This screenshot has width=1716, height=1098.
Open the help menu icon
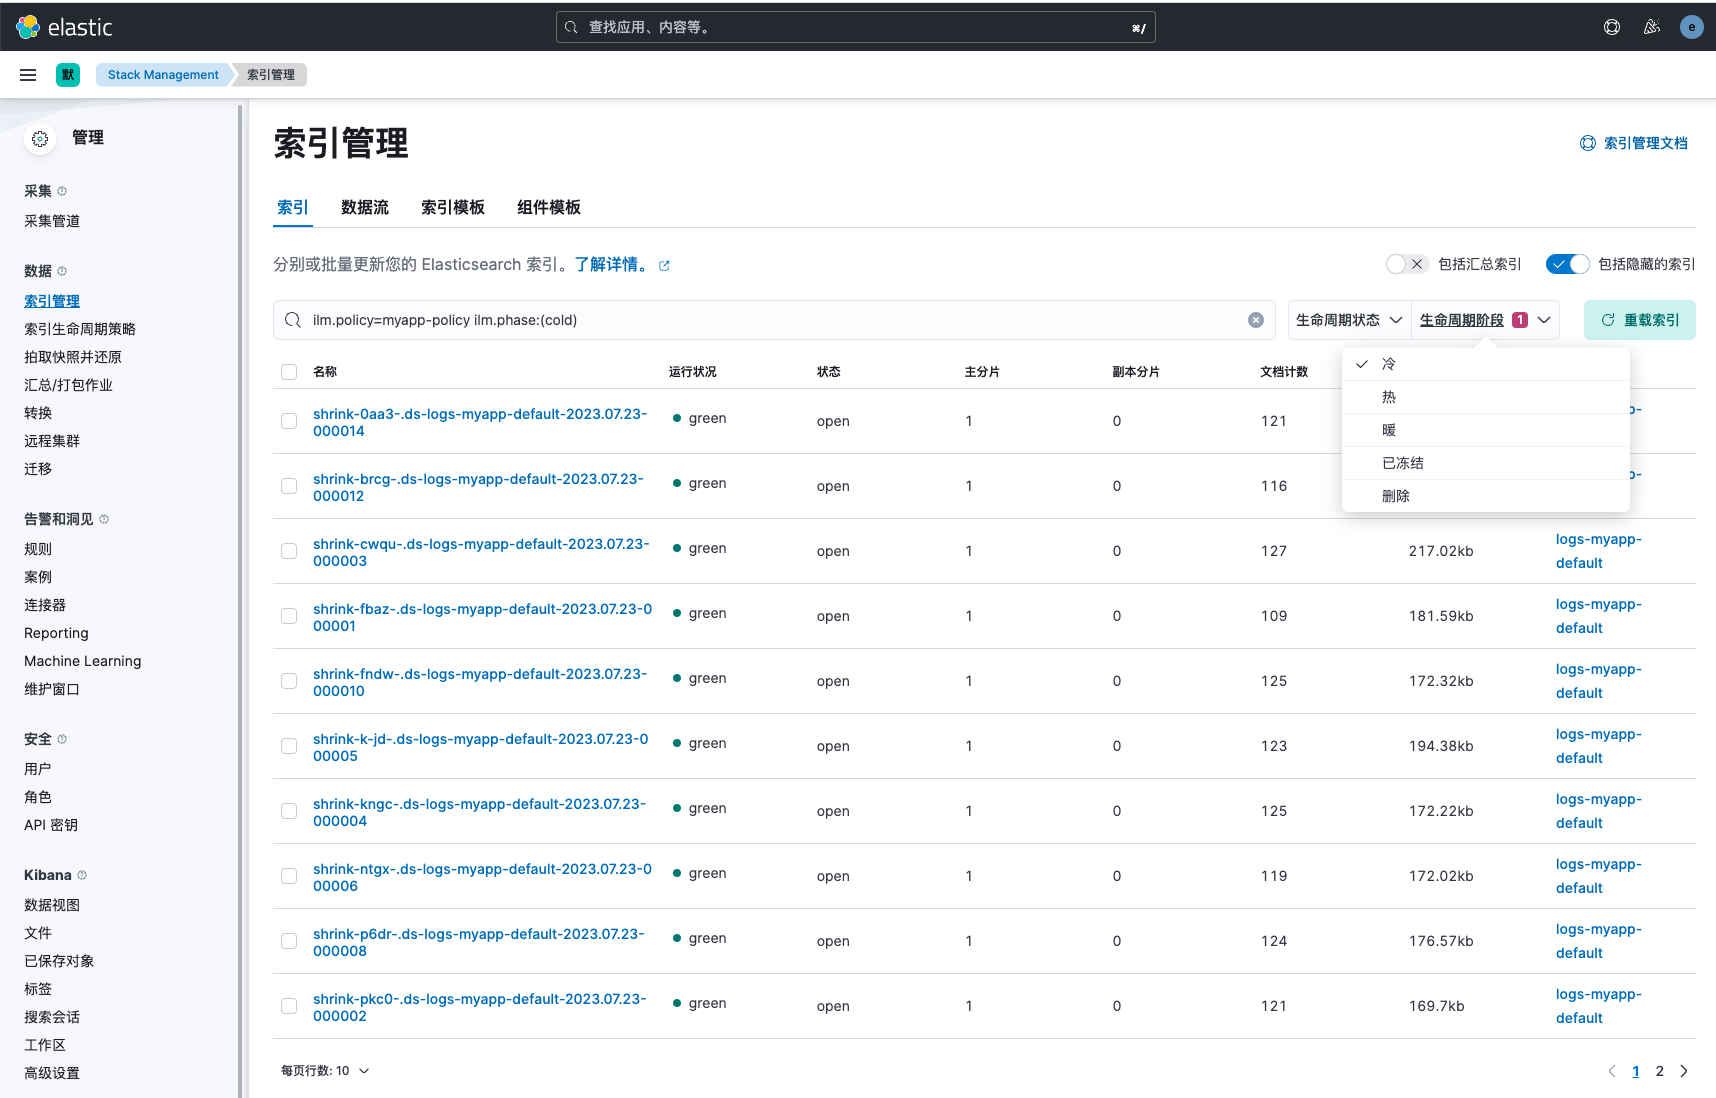[x=1612, y=27]
